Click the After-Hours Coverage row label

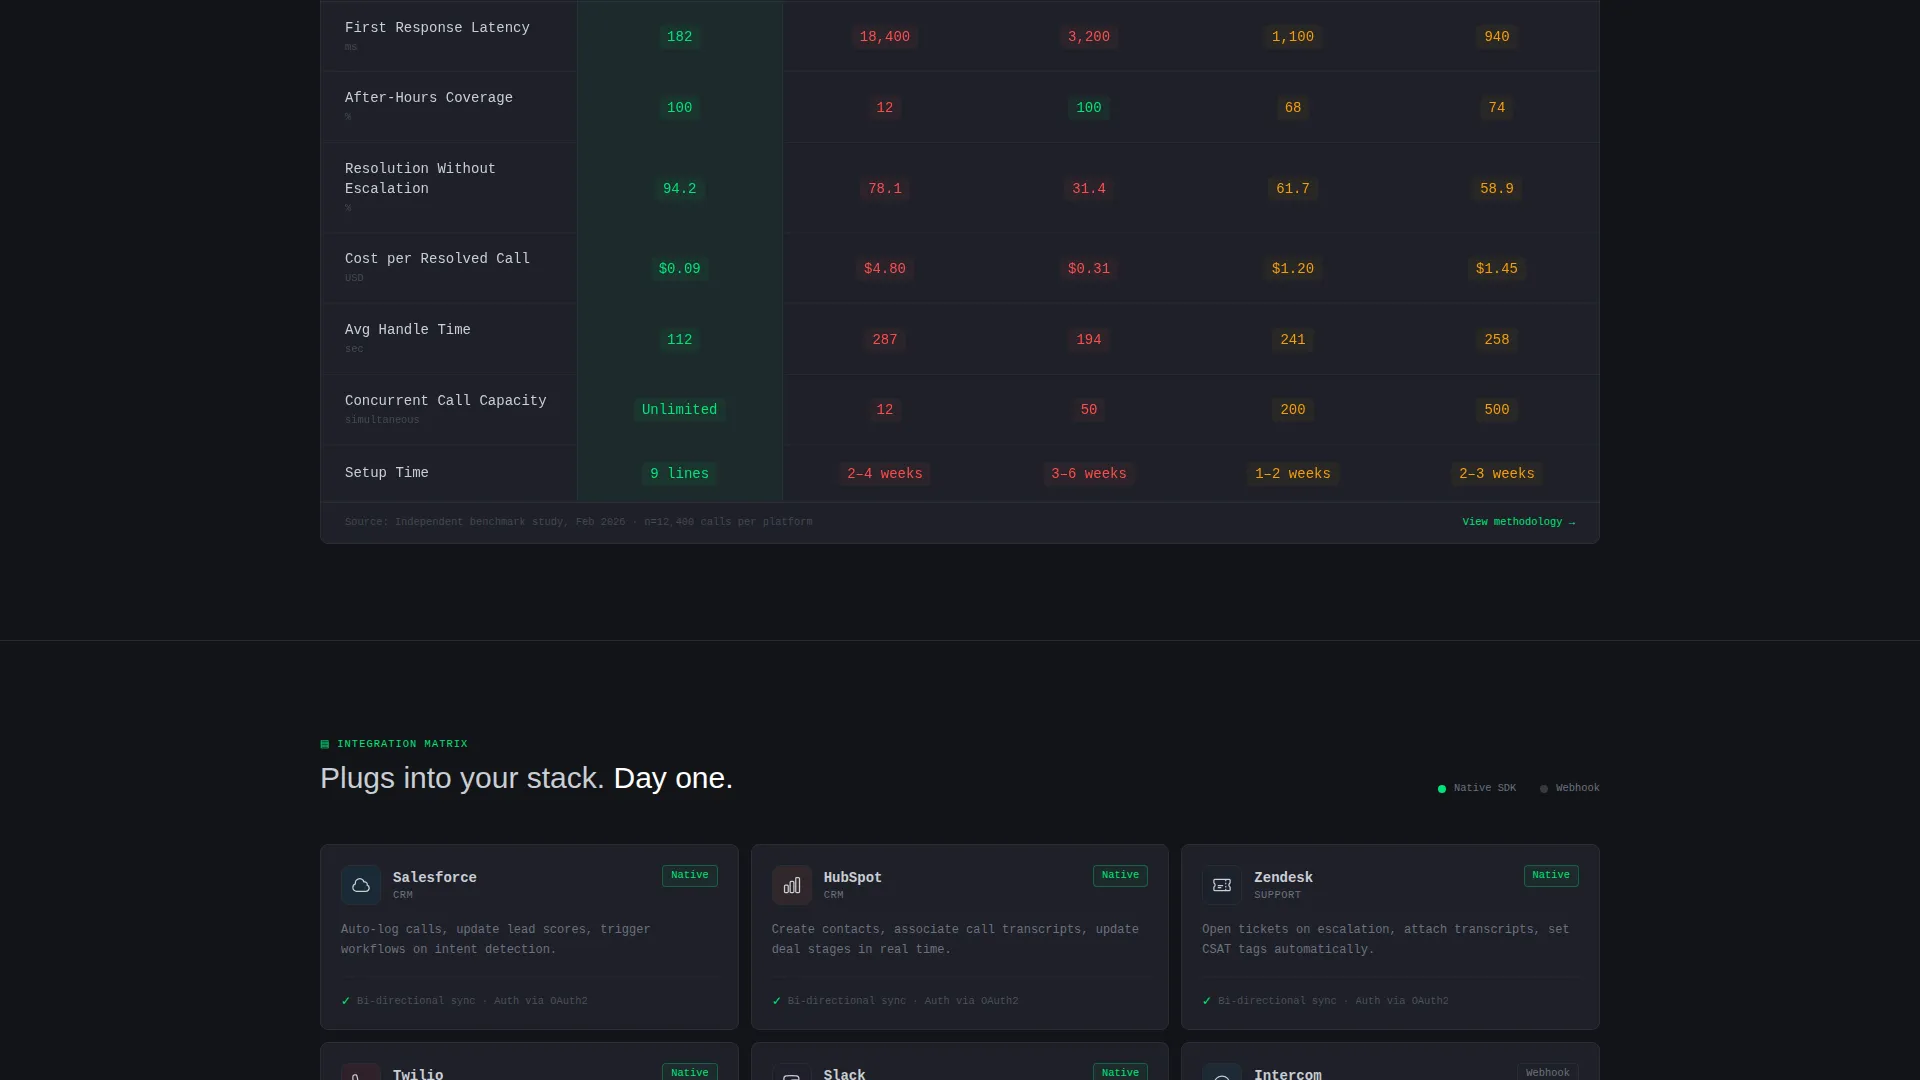428,98
